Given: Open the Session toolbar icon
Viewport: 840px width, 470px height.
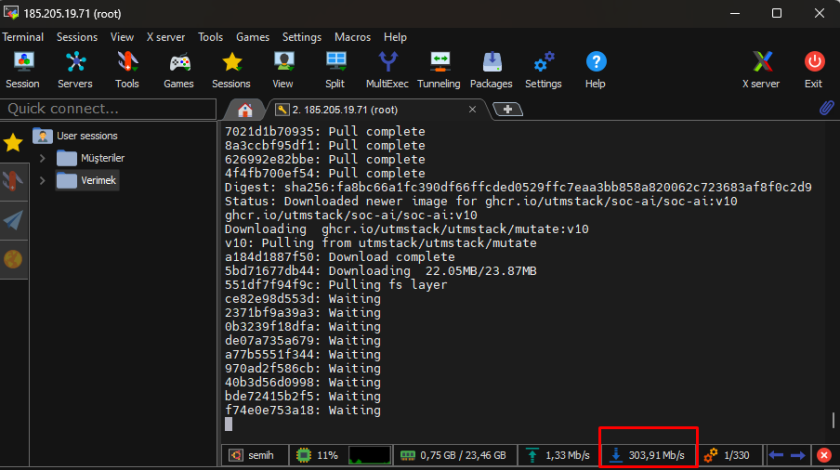Looking at the screenshot, I should [22, 69].
